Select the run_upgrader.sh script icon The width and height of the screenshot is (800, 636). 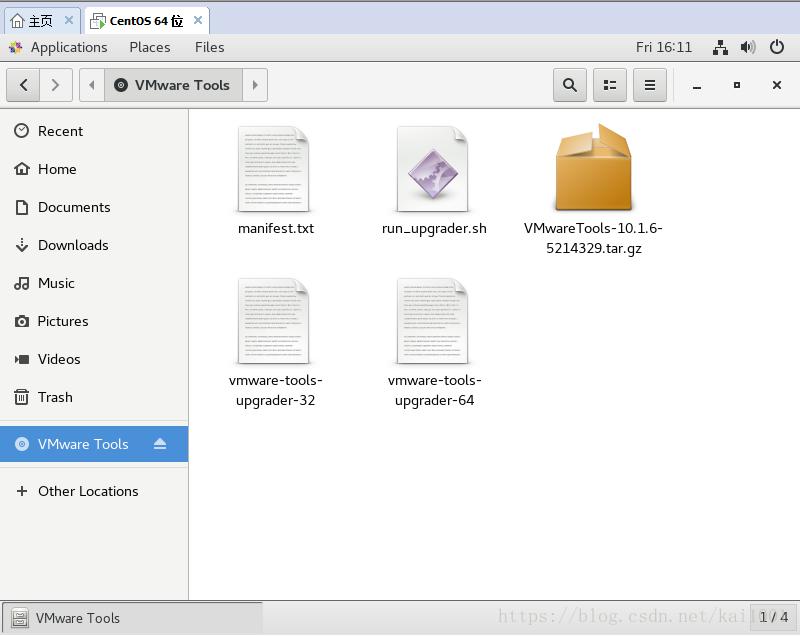tap(433, 169)
